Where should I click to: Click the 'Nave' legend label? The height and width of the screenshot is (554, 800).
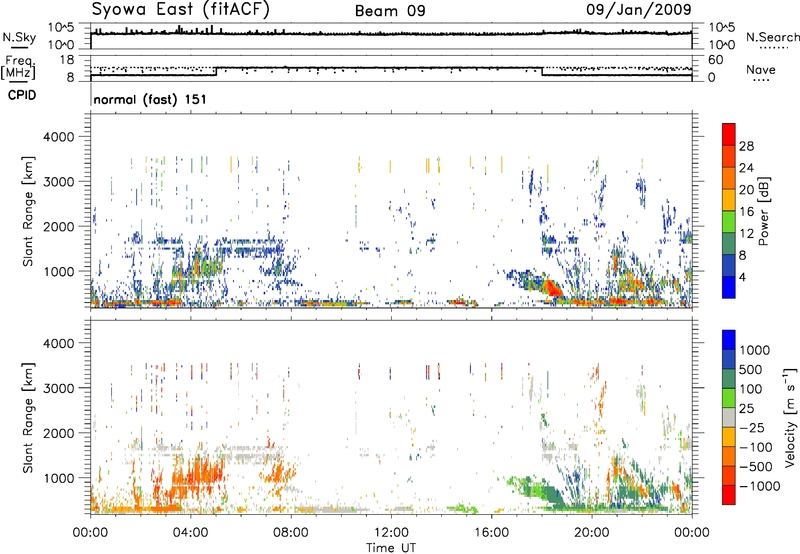(x=761, y=69)
